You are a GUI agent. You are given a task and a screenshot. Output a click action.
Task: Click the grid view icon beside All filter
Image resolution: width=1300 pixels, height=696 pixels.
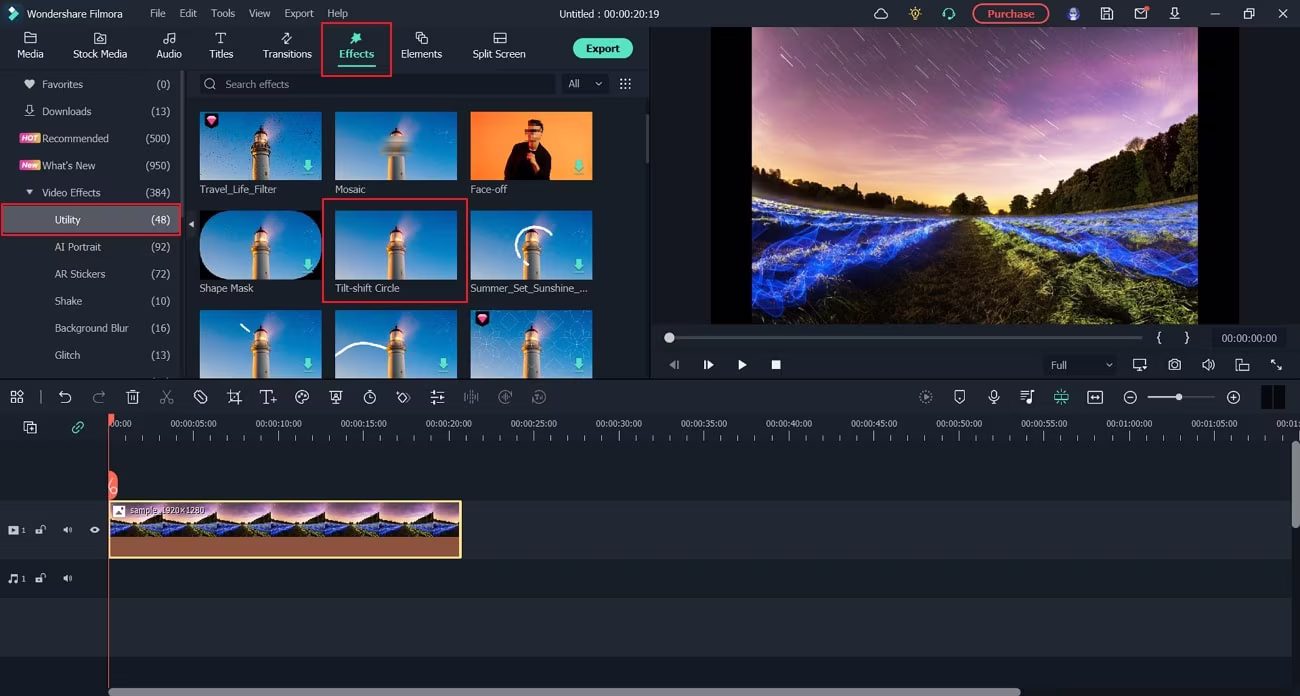click(626, 84)
